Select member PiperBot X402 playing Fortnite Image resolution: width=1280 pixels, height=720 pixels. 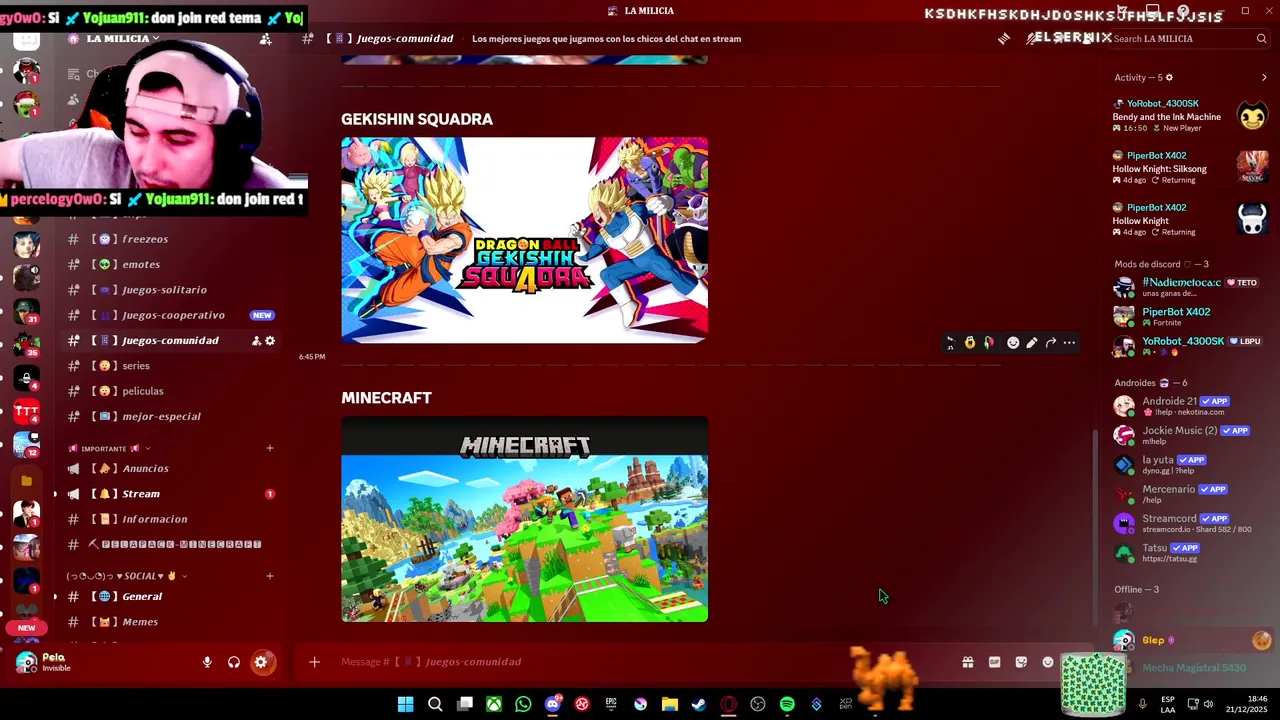(1190, 316)
